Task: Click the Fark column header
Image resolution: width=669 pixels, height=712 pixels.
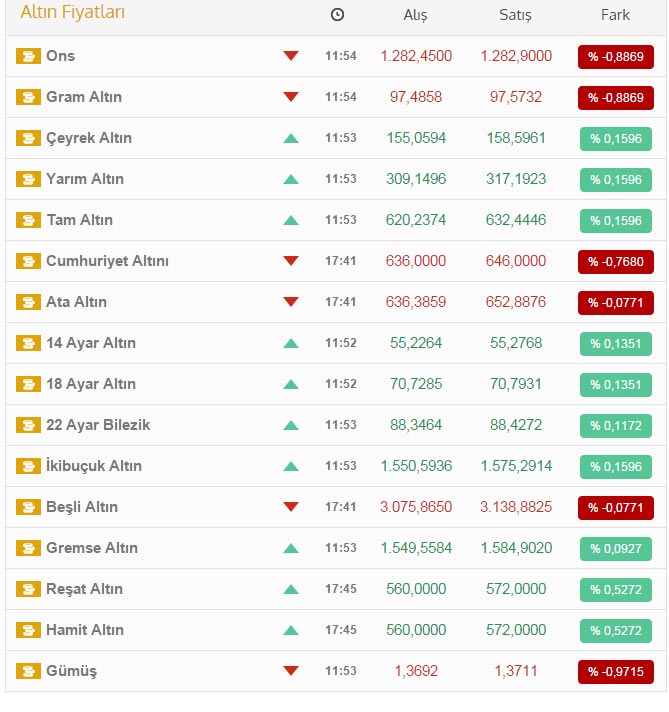Action: click(615, 15)
